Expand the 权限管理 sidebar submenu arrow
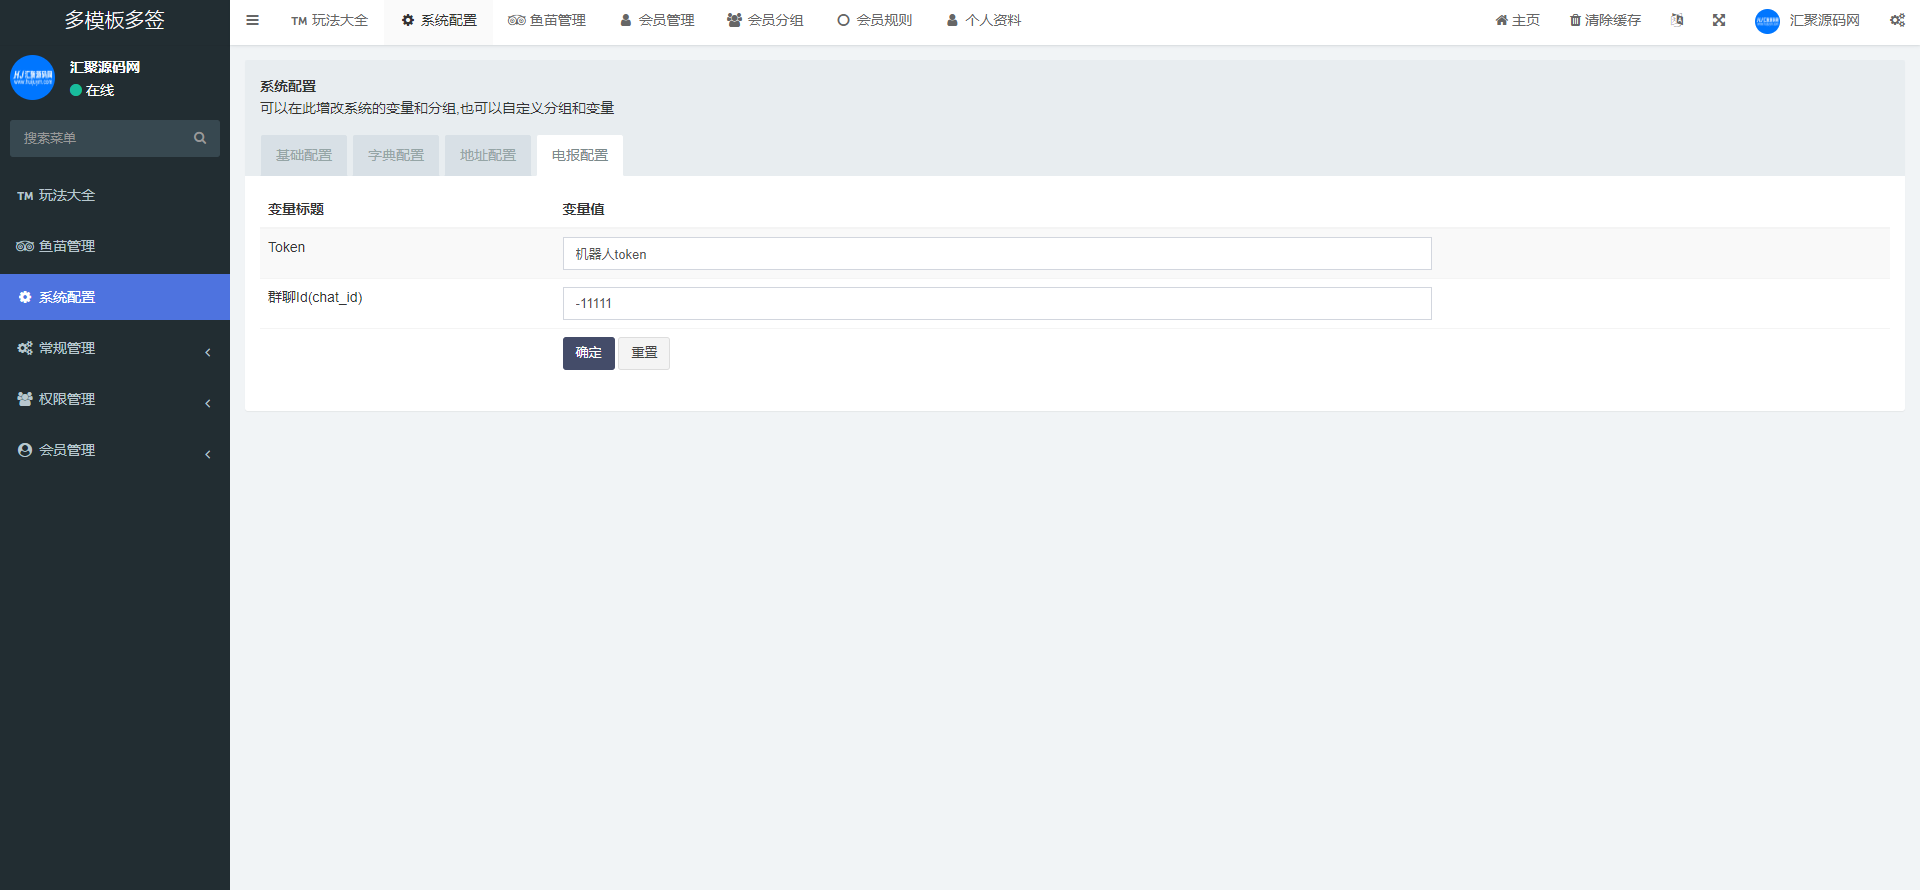This screenshot has height=890, width=1920. point(208,403)
